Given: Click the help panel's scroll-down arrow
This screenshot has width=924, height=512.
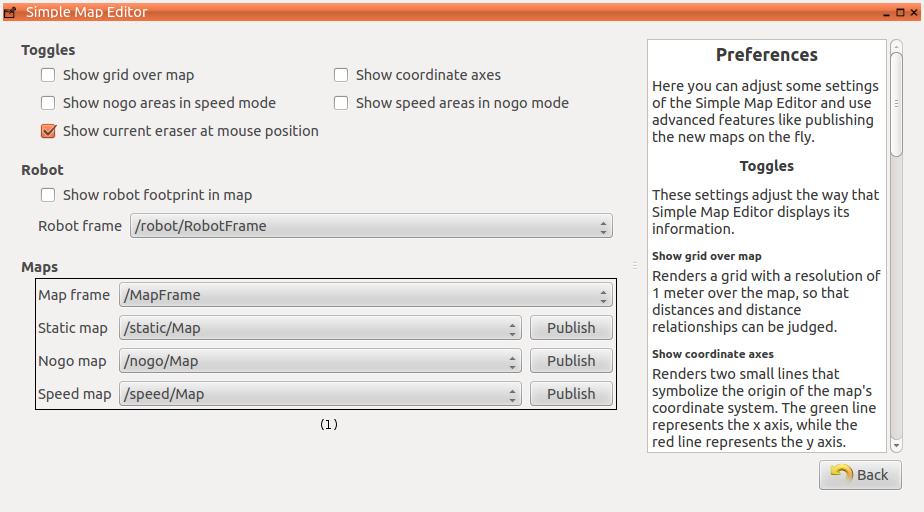Looking at the screenshot, I should [x=896, y=445].
